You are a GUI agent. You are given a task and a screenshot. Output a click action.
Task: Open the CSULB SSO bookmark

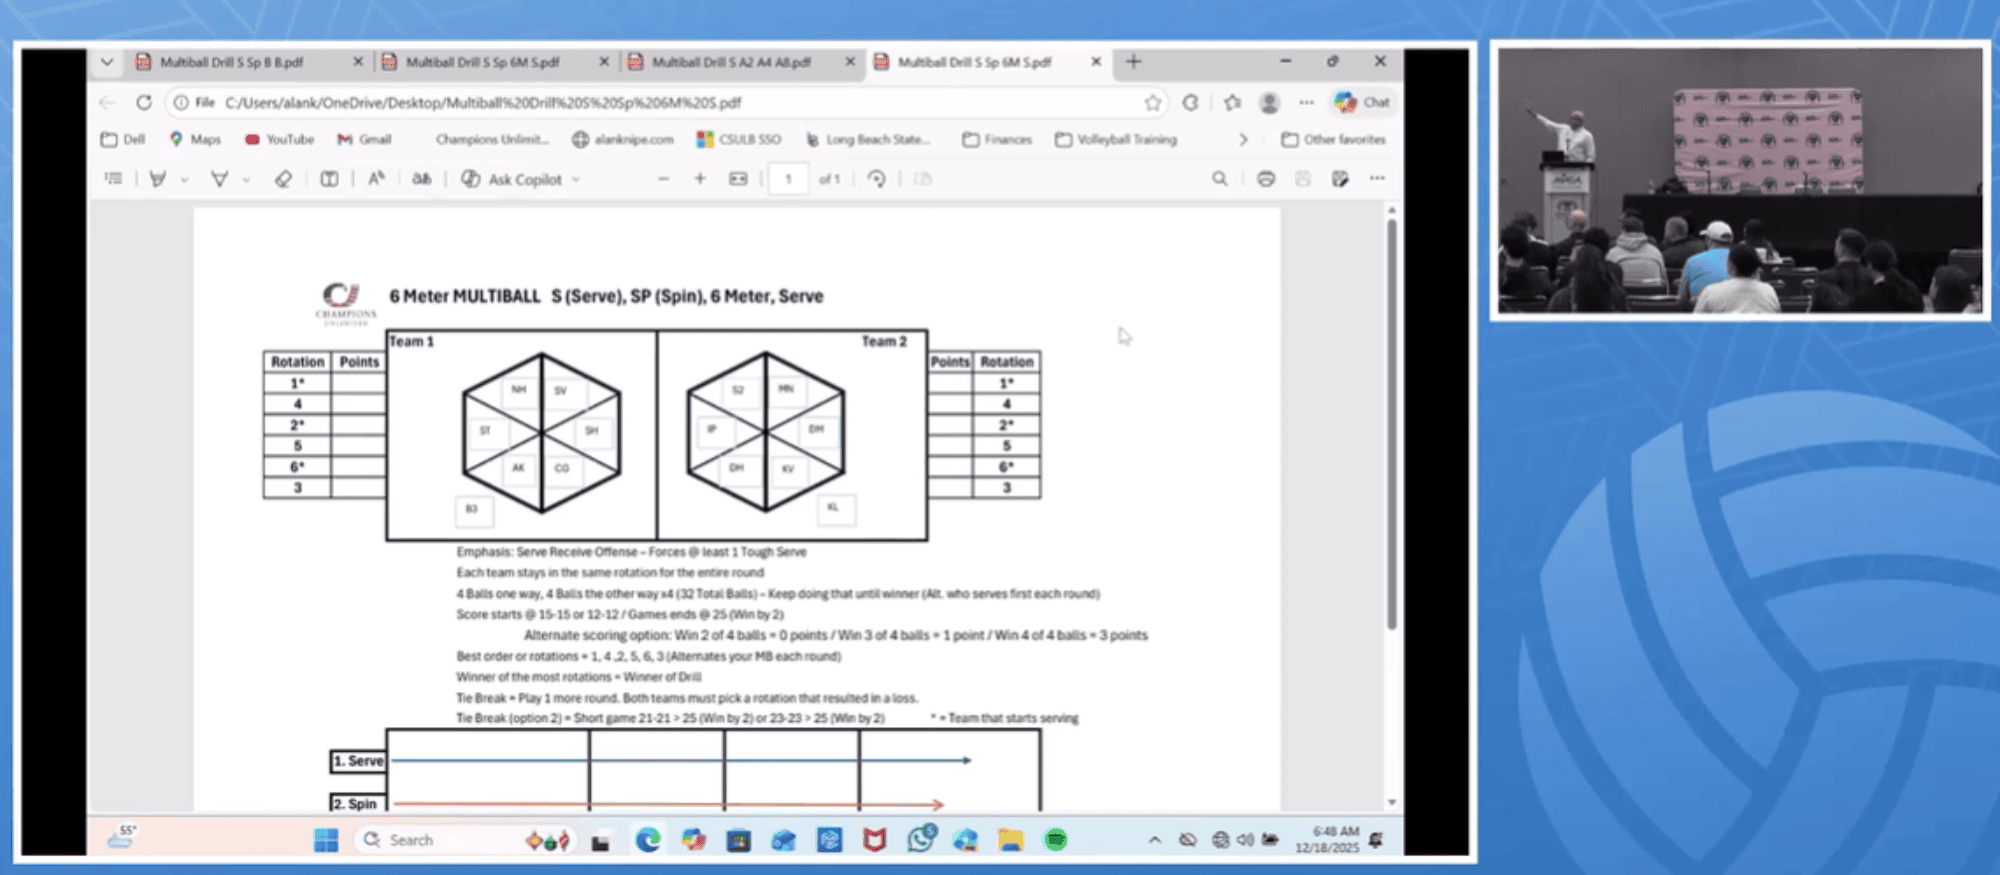(739, 139)
